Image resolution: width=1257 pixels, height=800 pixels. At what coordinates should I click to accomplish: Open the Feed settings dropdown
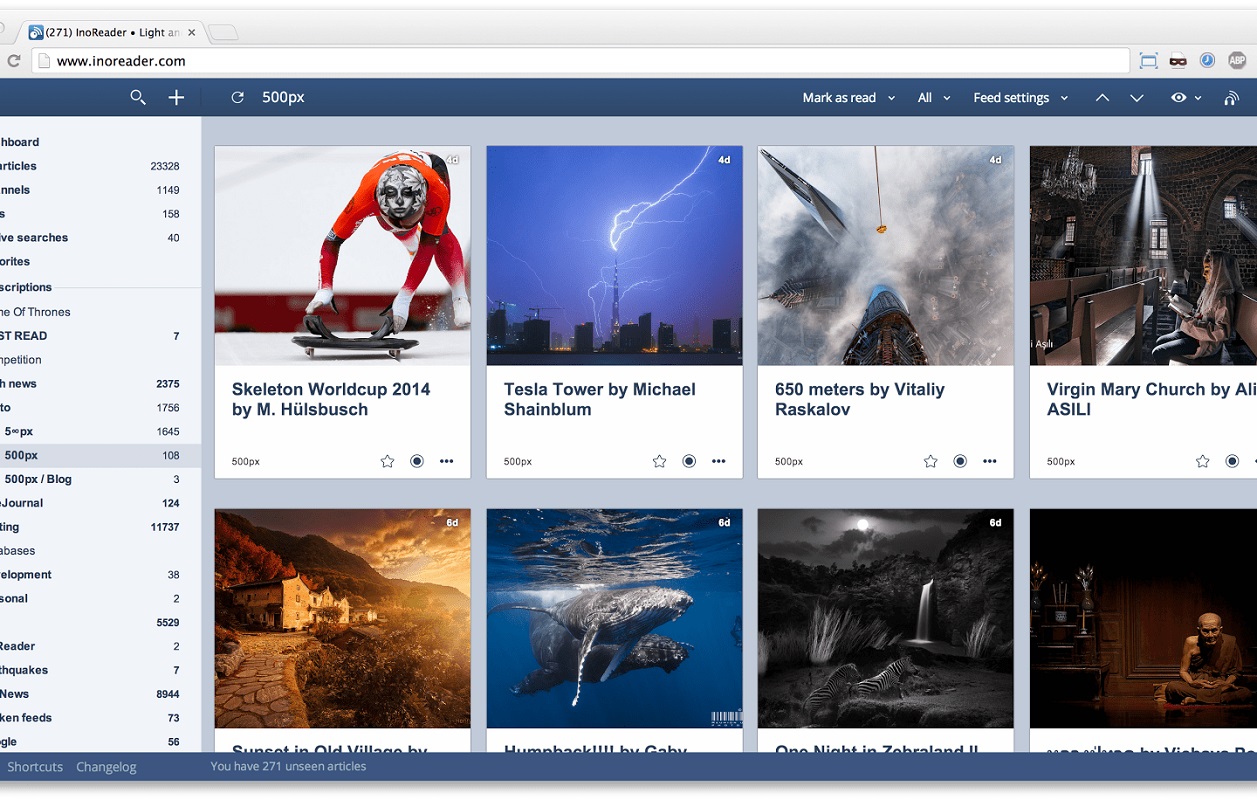coord(1020,98)
